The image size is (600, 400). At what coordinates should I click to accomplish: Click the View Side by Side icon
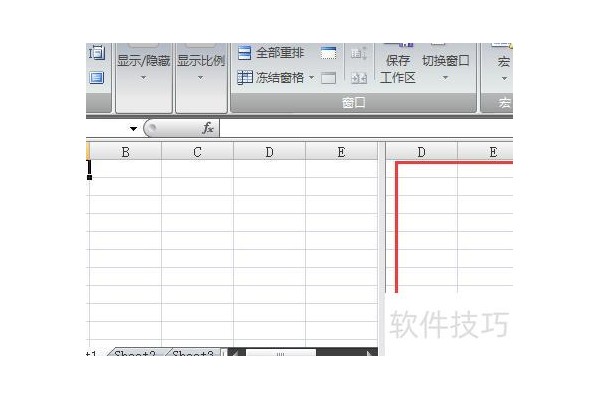click(359, 54)
